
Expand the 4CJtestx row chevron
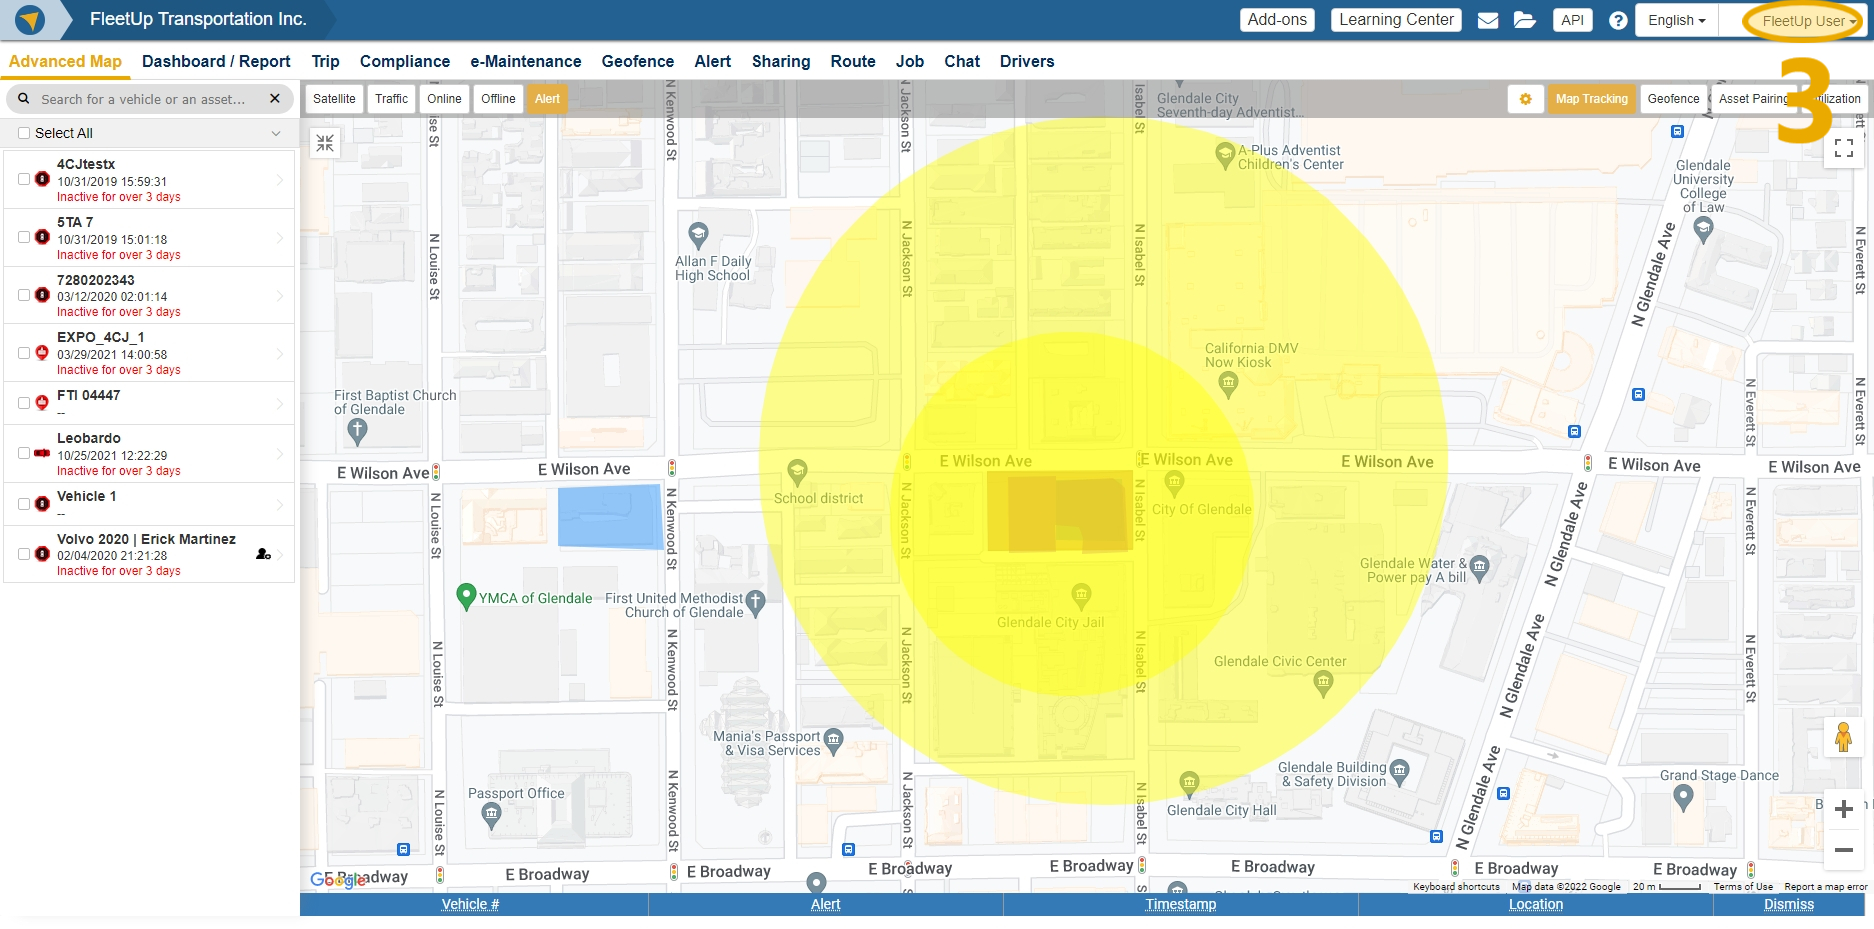(279, 180)
